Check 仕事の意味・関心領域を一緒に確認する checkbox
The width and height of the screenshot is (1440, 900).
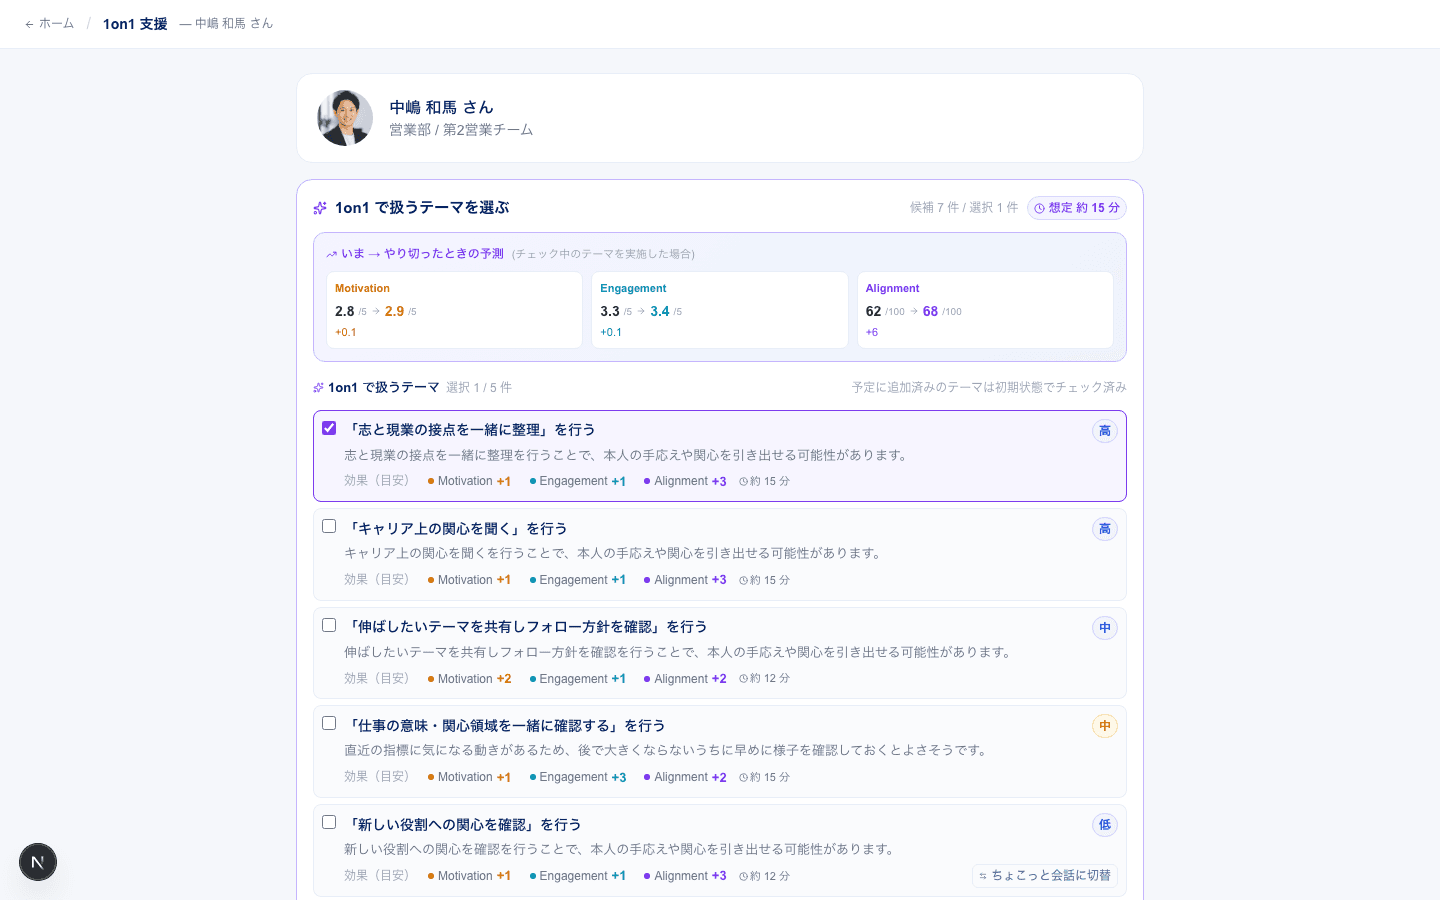(329, 723)
